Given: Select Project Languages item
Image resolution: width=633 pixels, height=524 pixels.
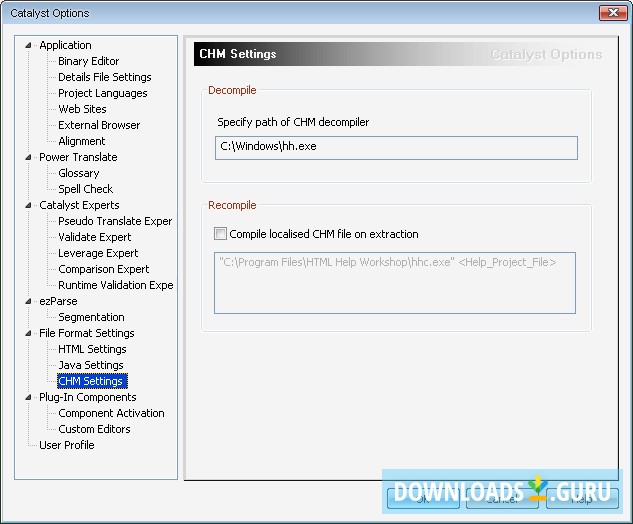Looking at the screenshot, I should click(x=103, y=93).
